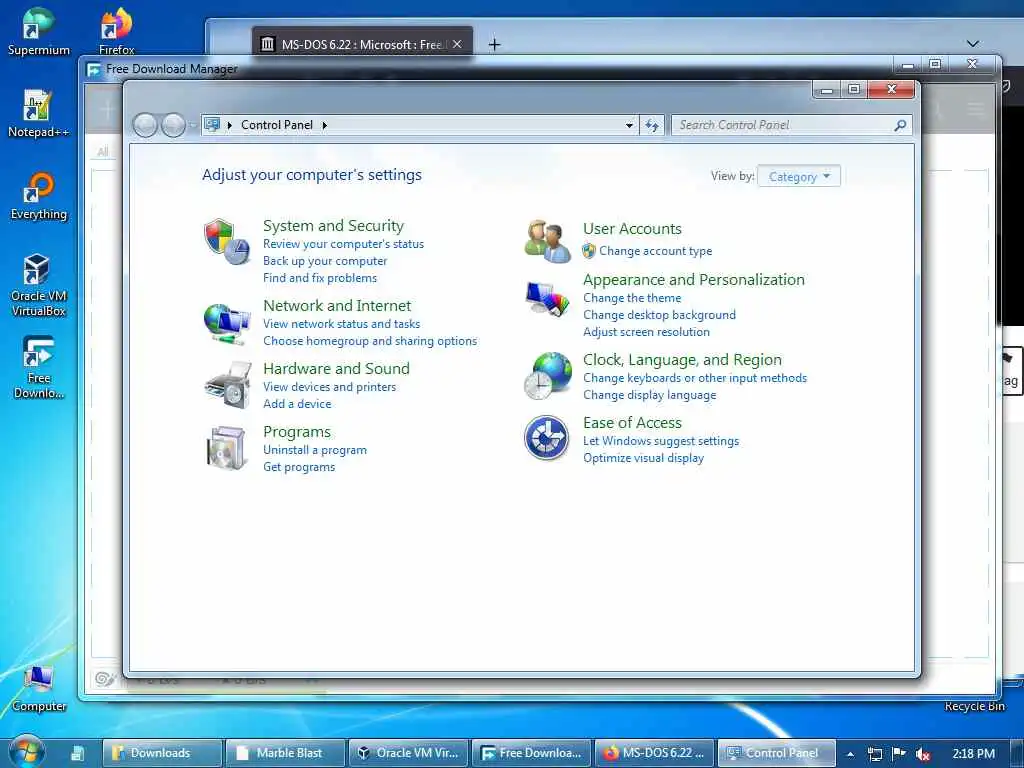1024x768 pixels.
Task: Switch to Oracle VM VirtualBox taskbar button
Action: pos(408,753)
